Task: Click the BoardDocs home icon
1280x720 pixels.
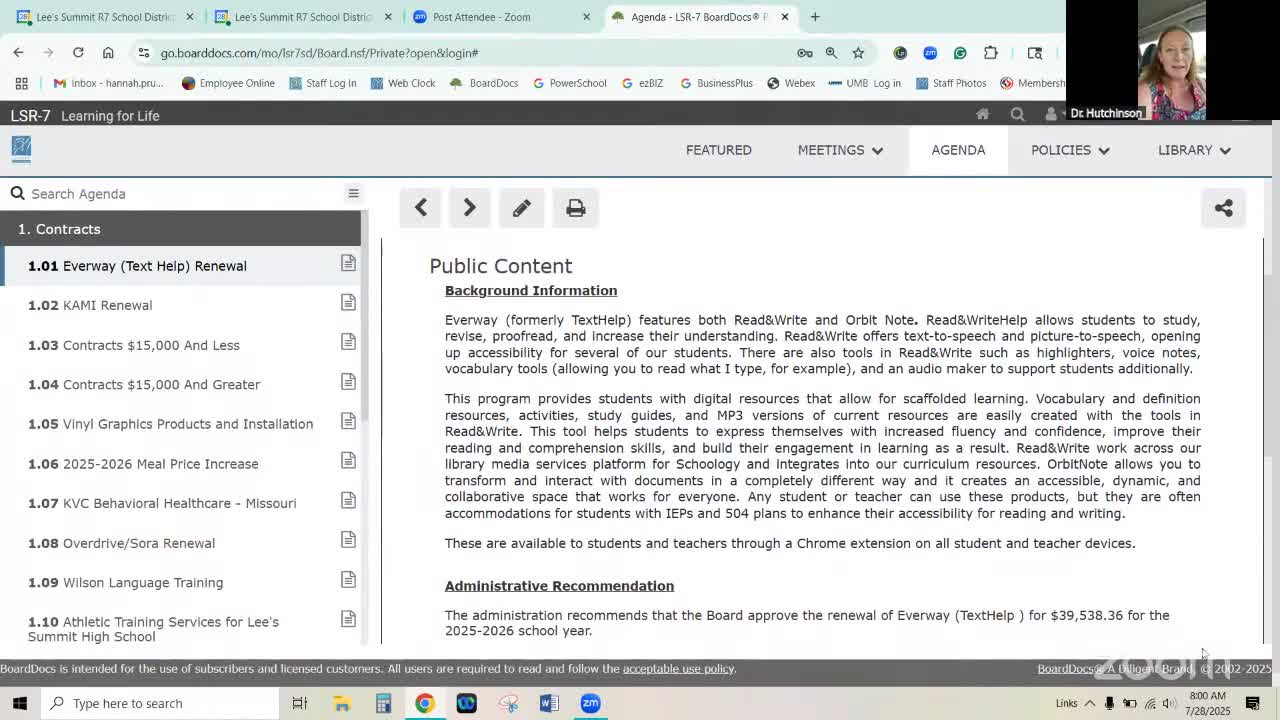Action: (x=982, y=115)
